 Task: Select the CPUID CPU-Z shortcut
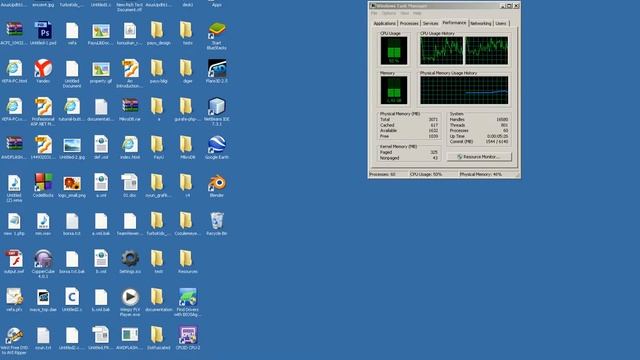click(188, 337)
